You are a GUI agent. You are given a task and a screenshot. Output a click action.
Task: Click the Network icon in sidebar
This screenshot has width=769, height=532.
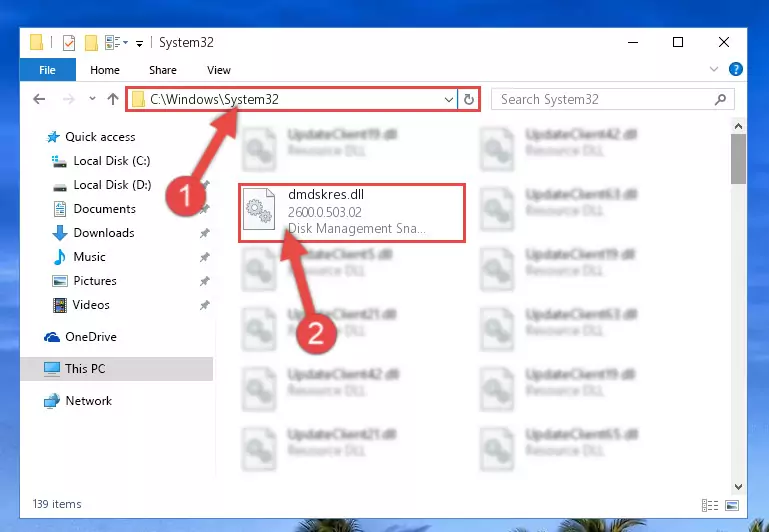(x=52, y=401)
